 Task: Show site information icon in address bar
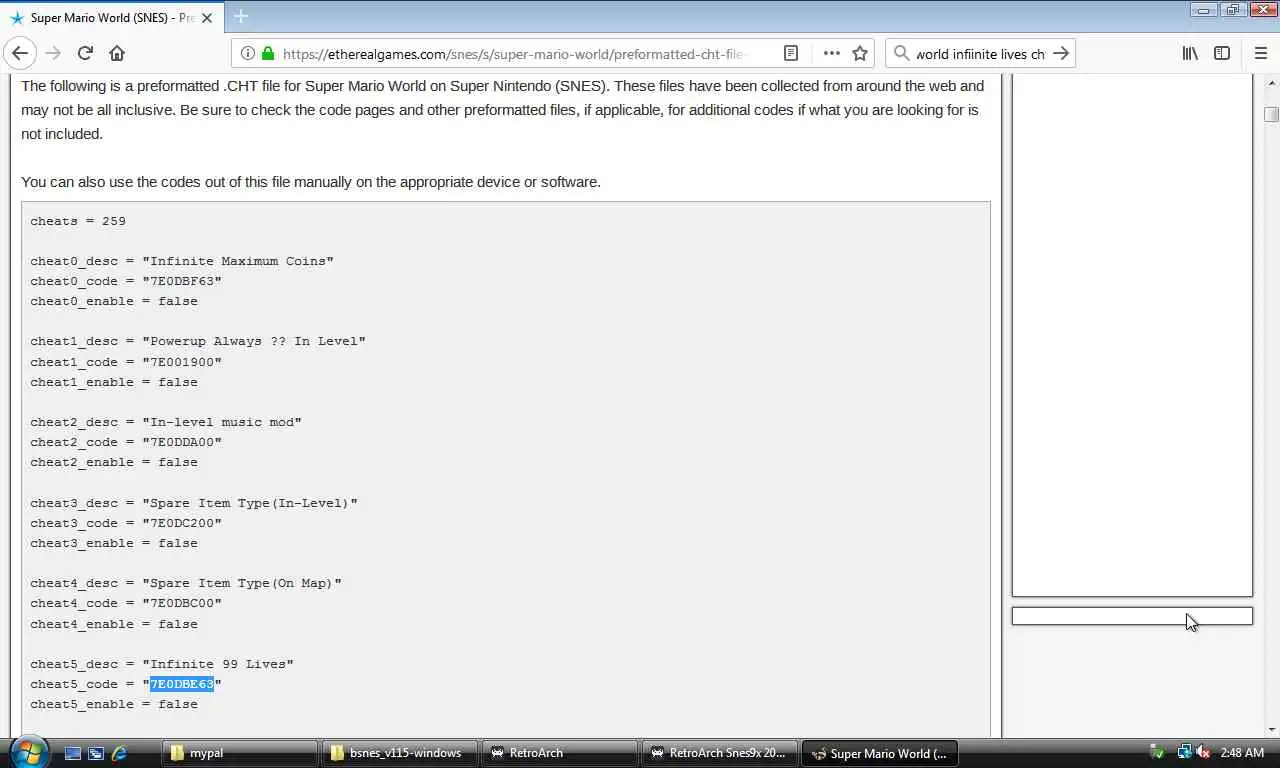(x=247, y=53)
